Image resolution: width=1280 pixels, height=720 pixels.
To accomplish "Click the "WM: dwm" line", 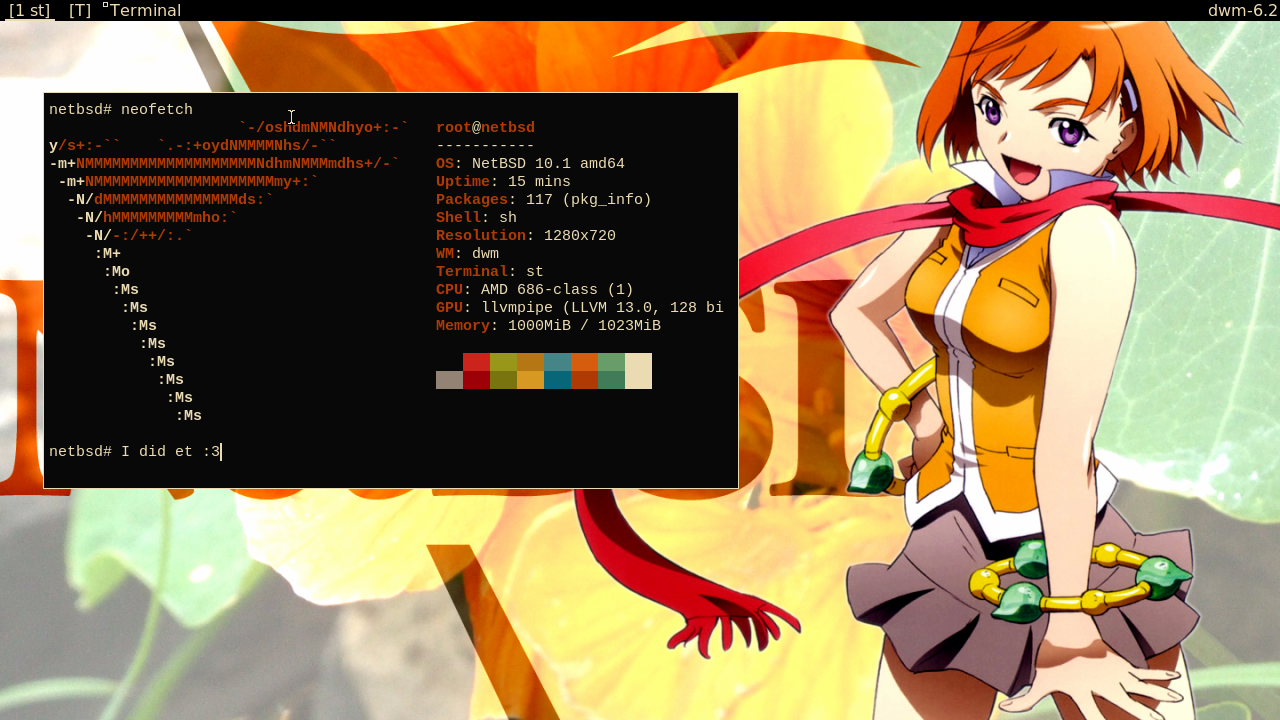I will [467, 254].
